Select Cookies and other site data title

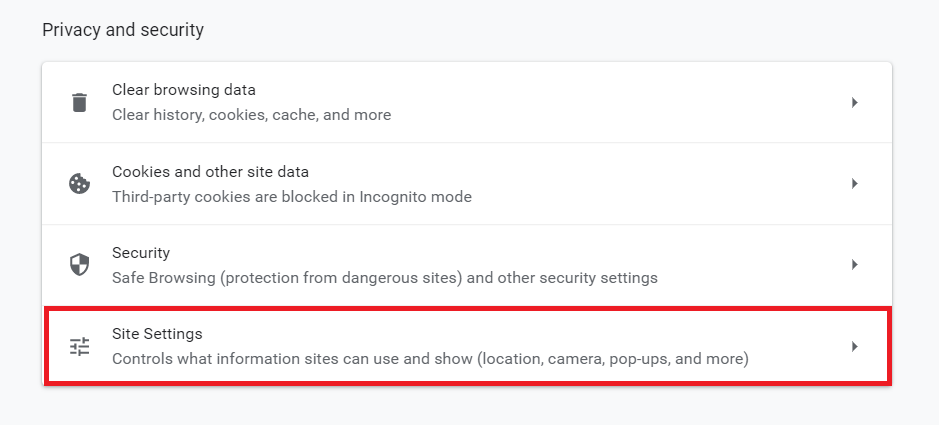[210, 172]
